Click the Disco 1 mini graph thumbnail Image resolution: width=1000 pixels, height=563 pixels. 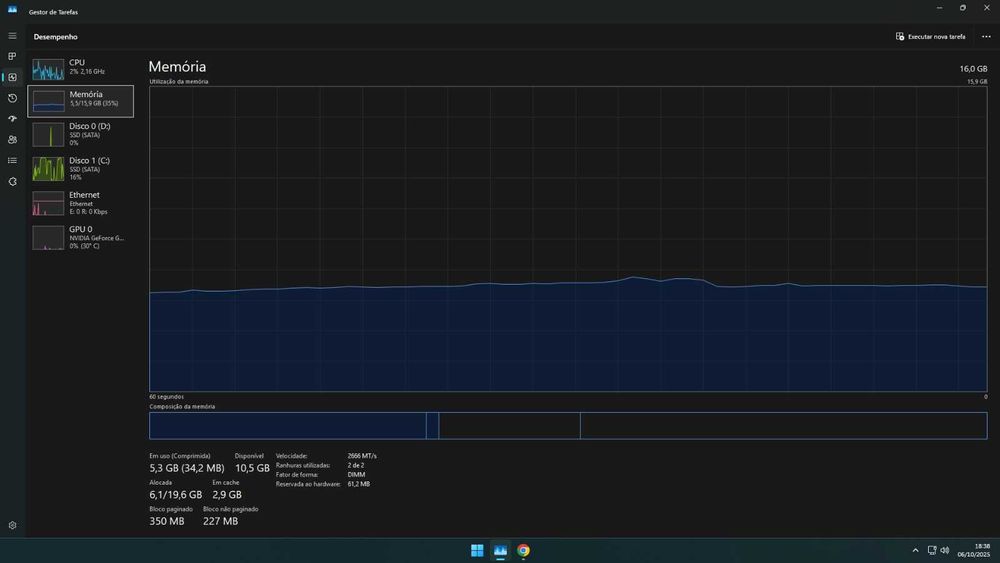[48, 169]
